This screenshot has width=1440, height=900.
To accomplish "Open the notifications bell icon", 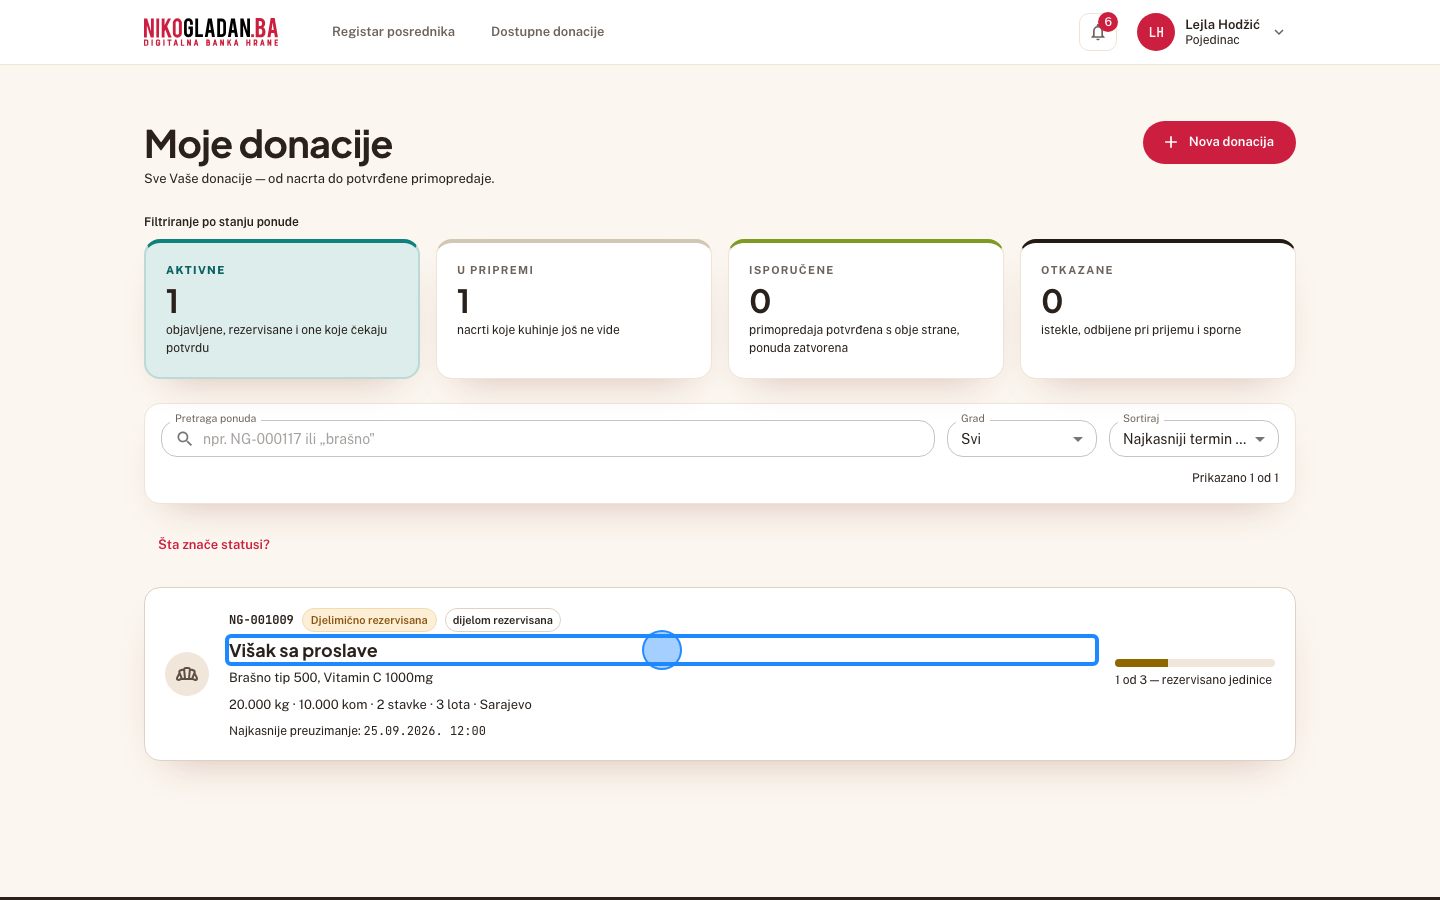I will [x=1098, y=32].
